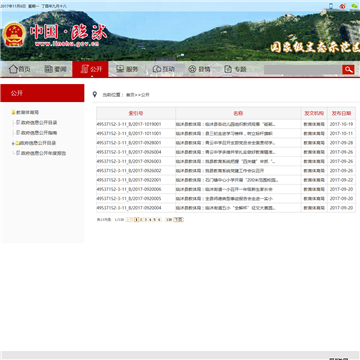Viewport: 360px width, 360px height.
Task: Click the date cell 2017-09-22
Action: coord(341,180)
